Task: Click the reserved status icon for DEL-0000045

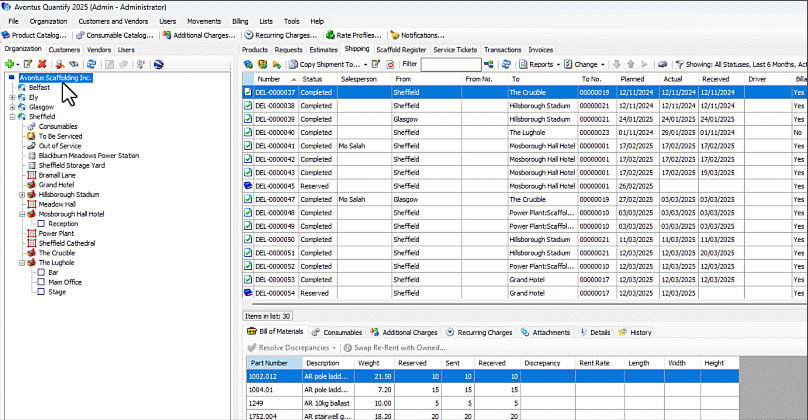Action: pyautogui.click(x=248, y=186)
